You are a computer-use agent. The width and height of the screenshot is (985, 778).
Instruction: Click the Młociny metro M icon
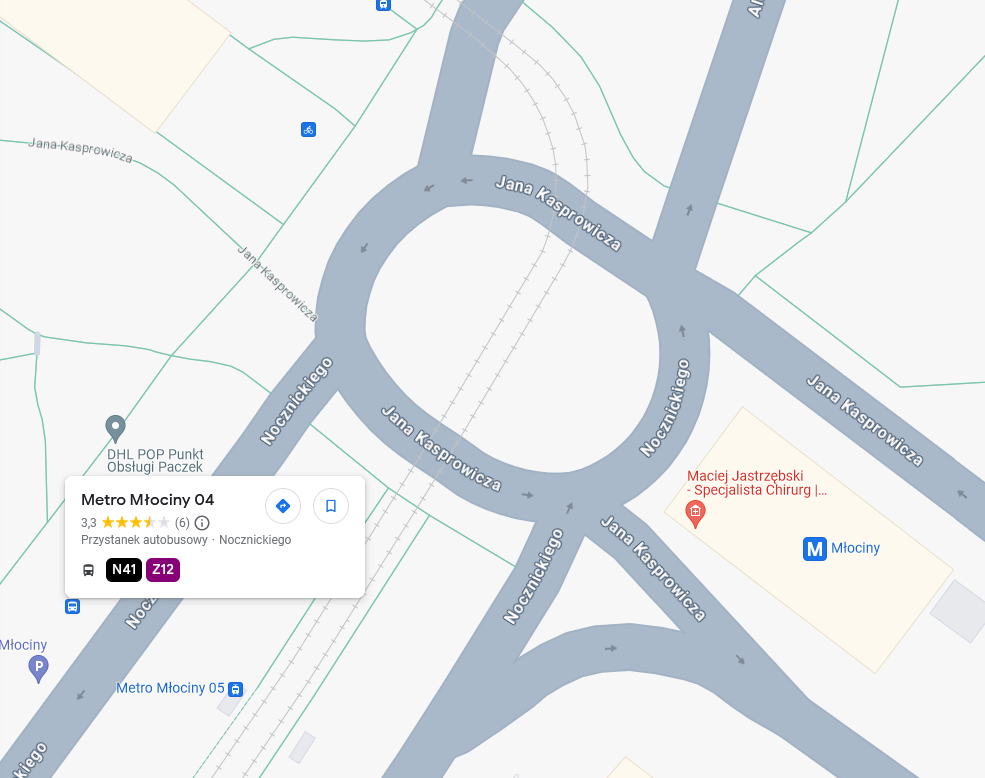point(815,549)
